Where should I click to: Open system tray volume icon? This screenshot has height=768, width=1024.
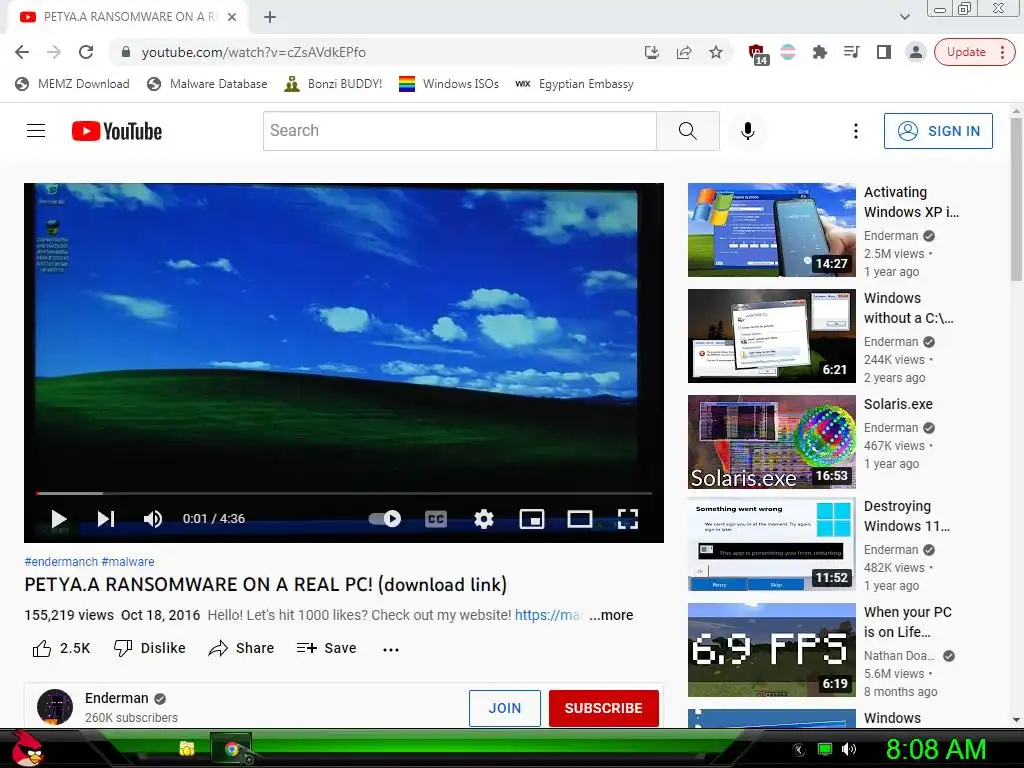click(x=848, y=749)
